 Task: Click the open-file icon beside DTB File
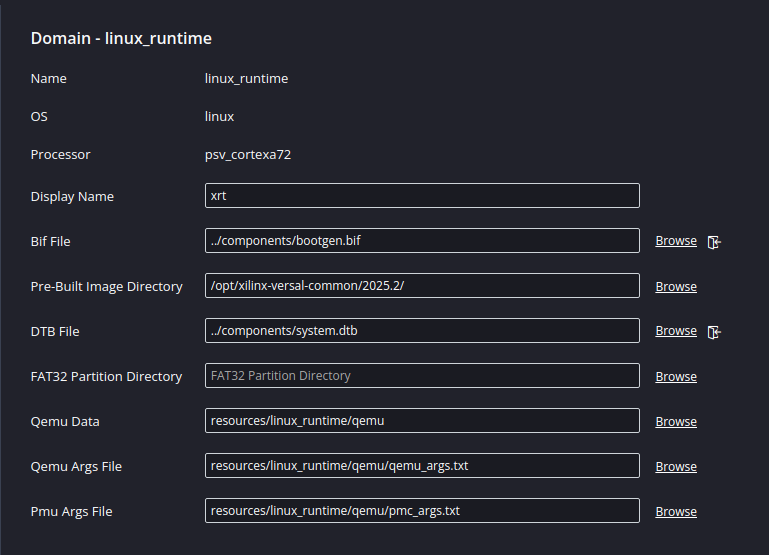pos(714,331)
